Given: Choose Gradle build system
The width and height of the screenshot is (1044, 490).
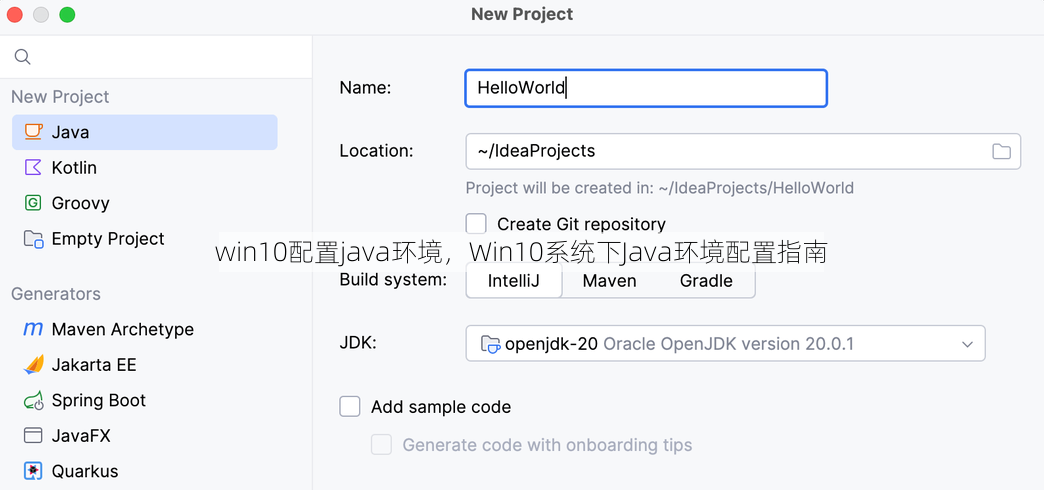Looking at the screenshot, I should [706, 280].
